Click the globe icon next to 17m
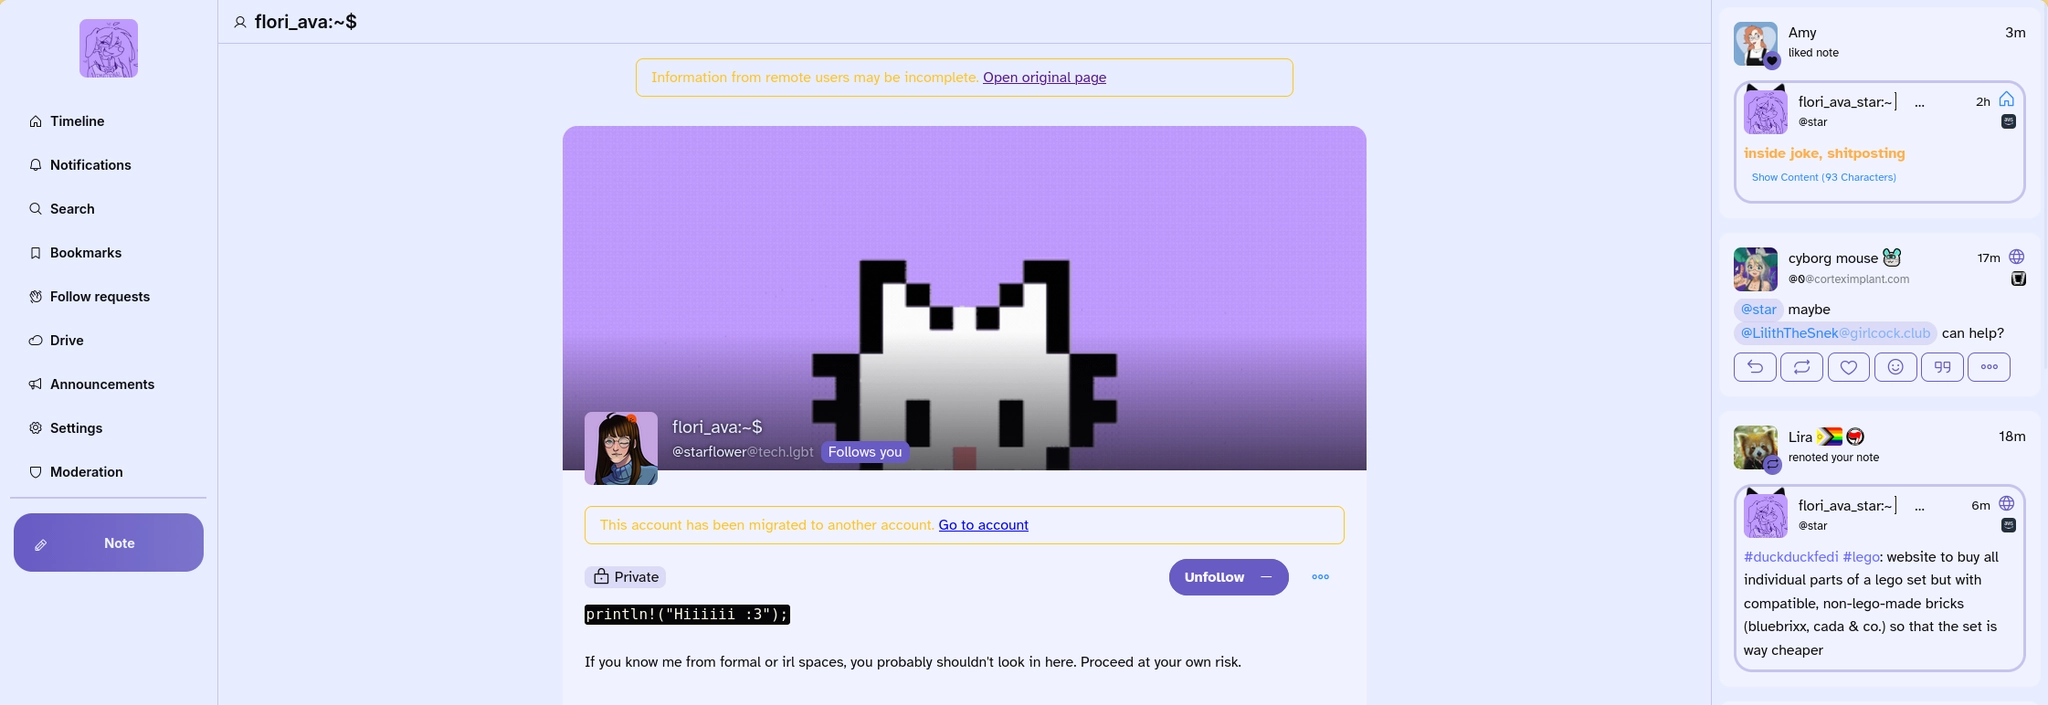Image resolution: width=2048 pixels, height=705 pixels. pyautogui.click(x=2016, y=257)
